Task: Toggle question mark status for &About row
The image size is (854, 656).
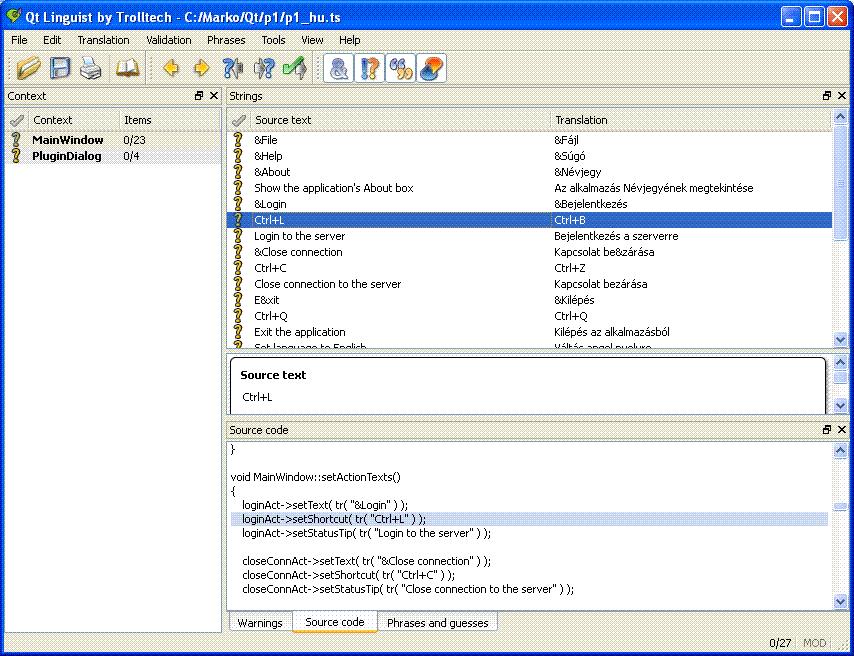Action: [238, 172]
